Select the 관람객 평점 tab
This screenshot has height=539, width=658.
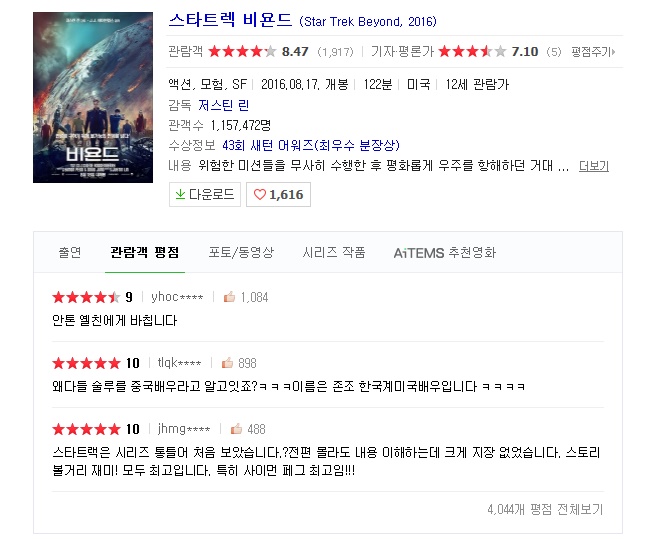(145, 253)
